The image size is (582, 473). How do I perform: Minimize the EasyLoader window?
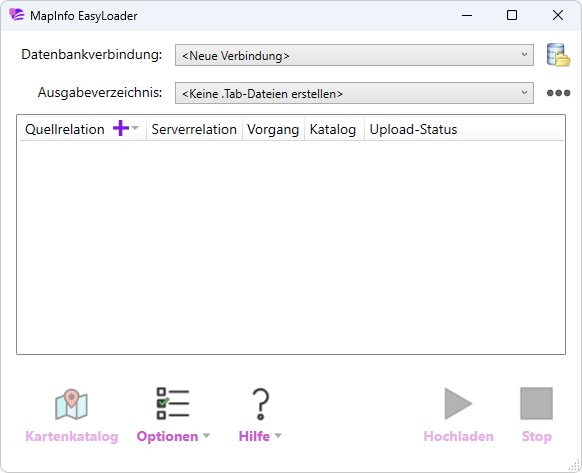(x=467, y=15)
